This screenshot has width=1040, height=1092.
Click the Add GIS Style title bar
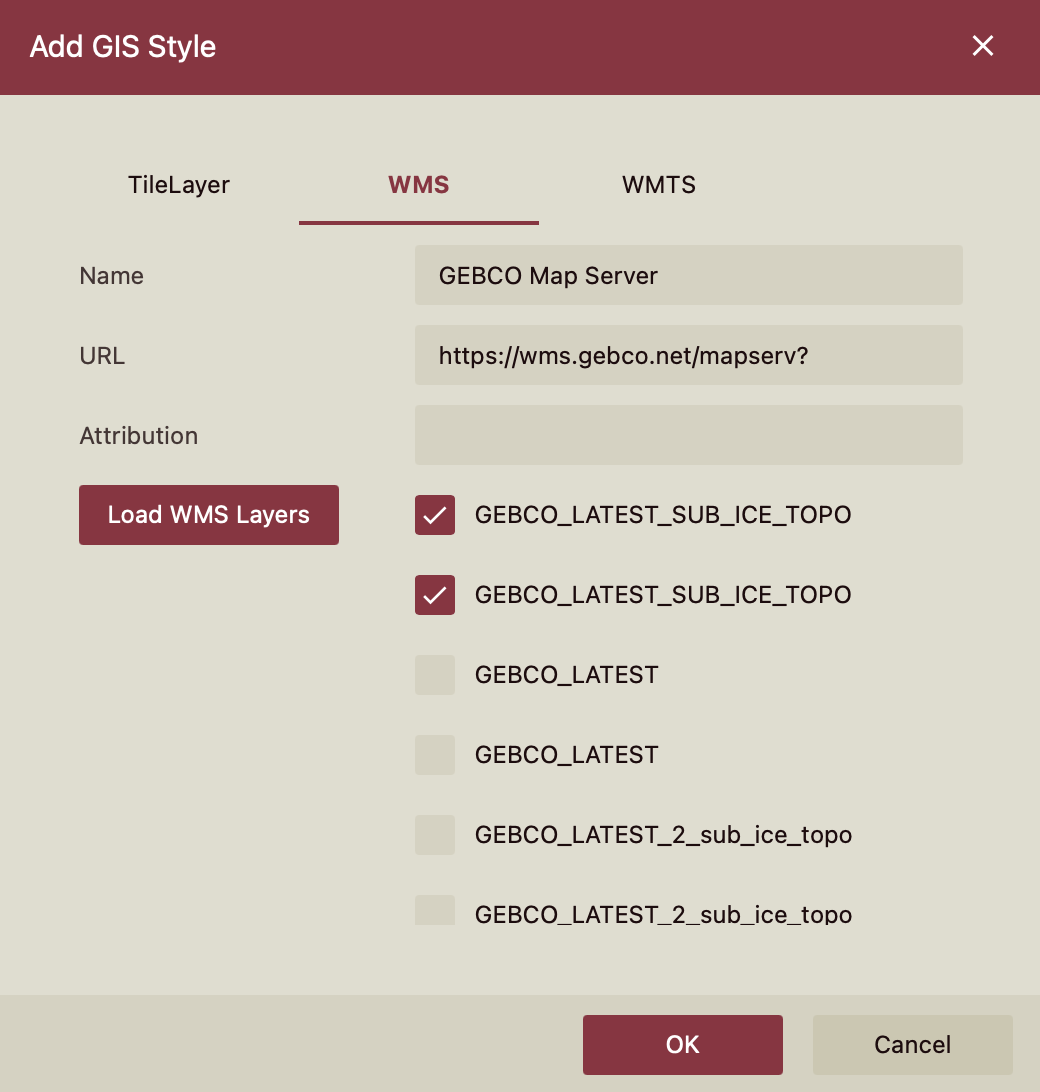click(123, 46)
